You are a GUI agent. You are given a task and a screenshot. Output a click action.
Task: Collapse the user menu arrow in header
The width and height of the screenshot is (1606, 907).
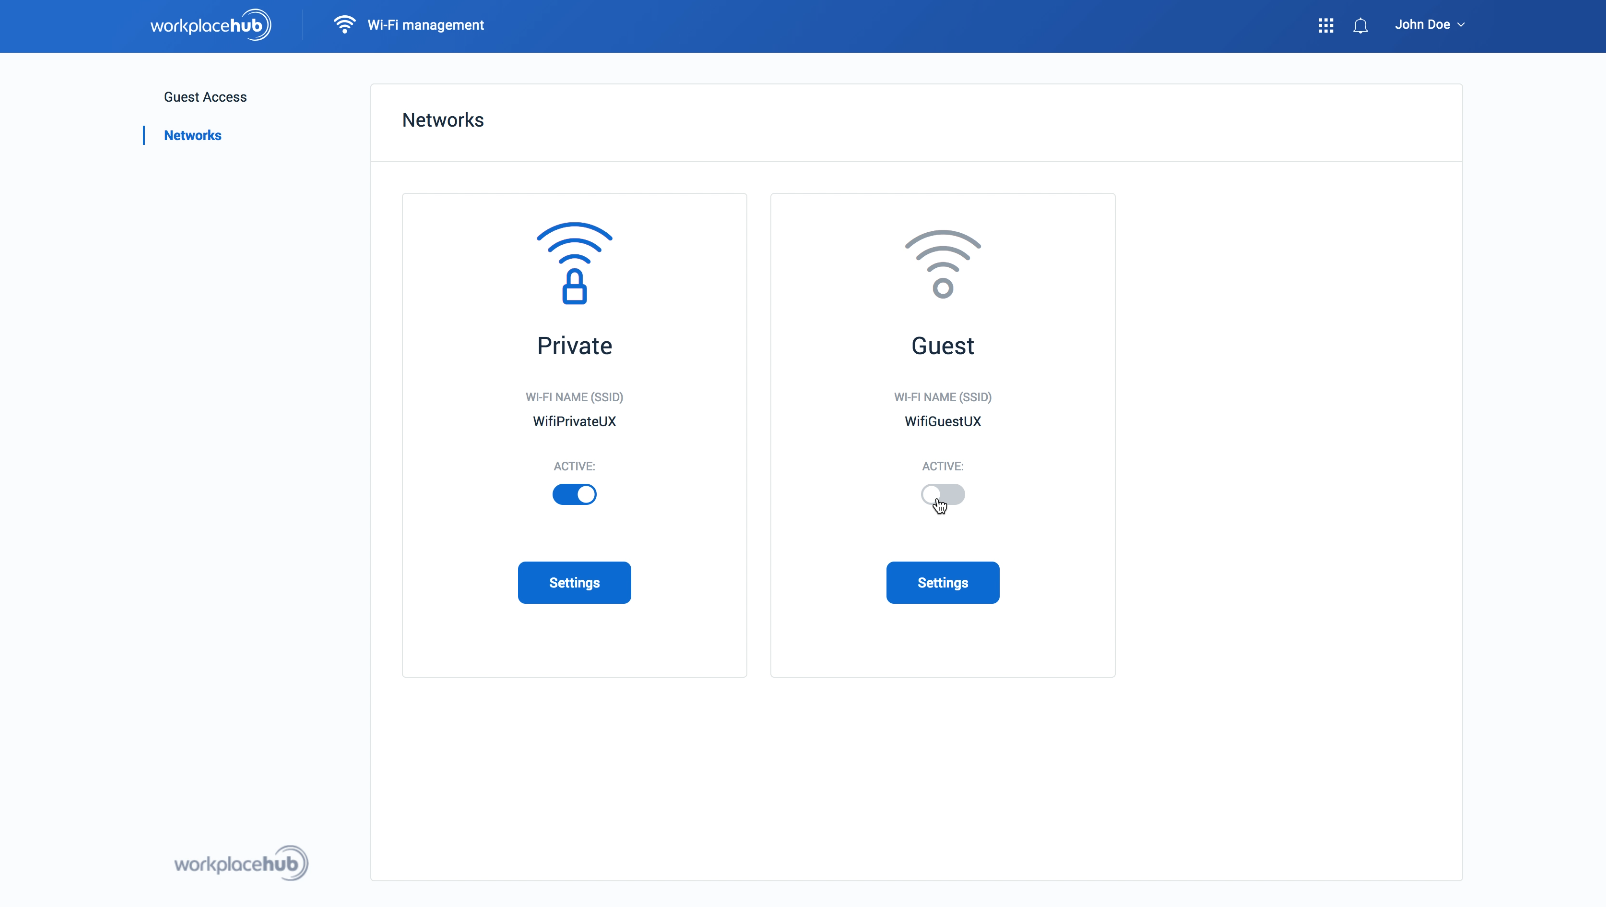(x=1462, y=24)
